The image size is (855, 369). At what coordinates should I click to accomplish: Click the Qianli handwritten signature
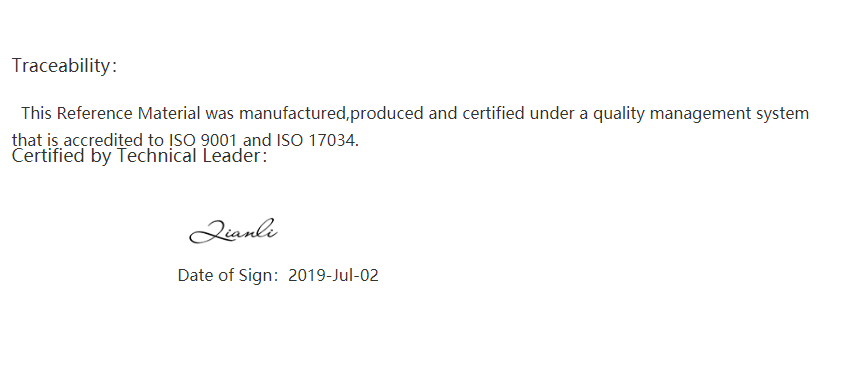pyautogui.click(x=233, y=231)
